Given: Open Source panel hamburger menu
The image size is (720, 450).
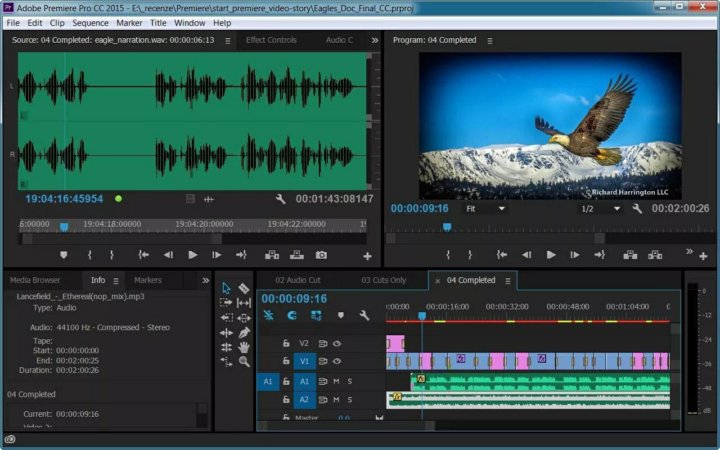Looking at the screenshot, I should (228, 41).
